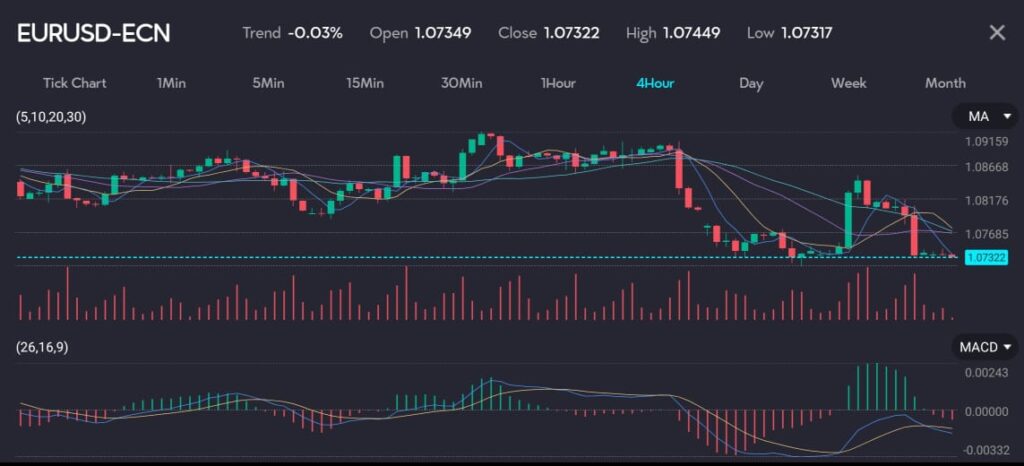Image resolution: width=1024 pixels, height=466 pixels.
Task: Expand the MACD indicator dropdown
Action: click(984, 347)
